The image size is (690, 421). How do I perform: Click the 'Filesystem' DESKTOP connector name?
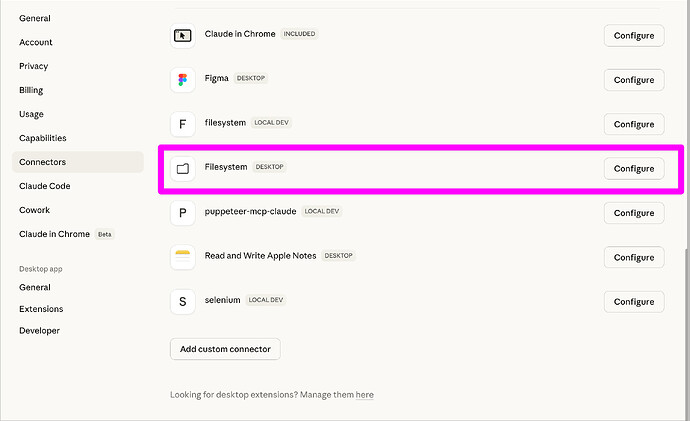click(x=226, y=167)
